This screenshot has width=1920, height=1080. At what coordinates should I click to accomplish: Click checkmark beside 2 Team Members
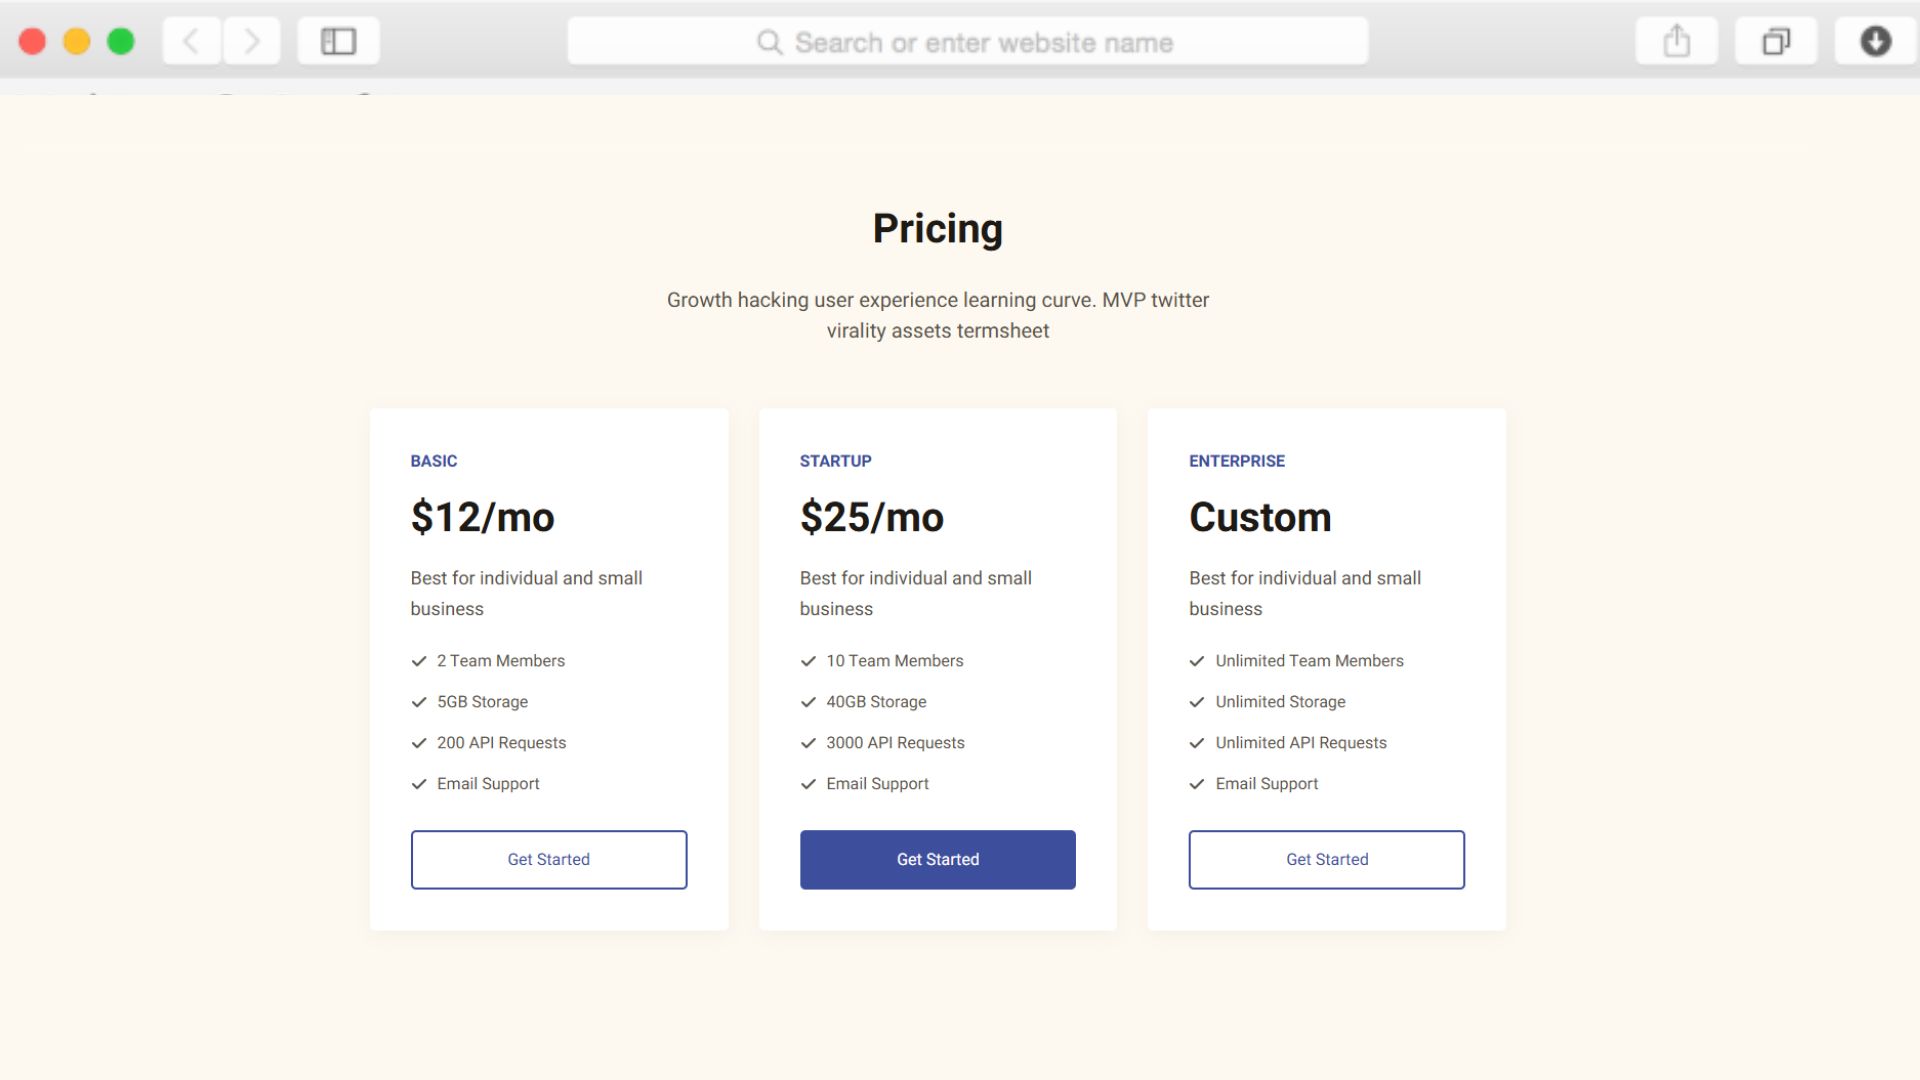[419, 661]
